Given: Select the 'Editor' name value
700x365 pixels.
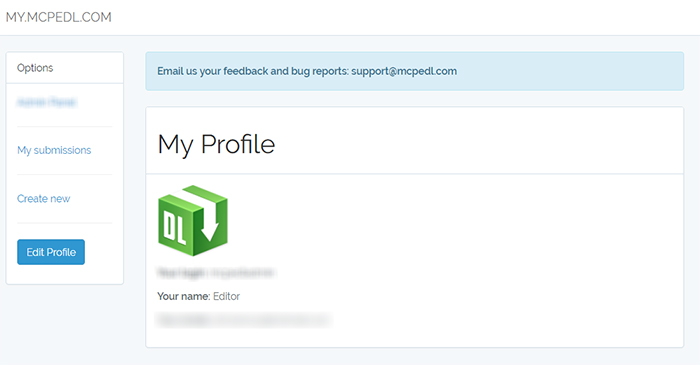Looking at the screenshot, I should pos(226,296).
